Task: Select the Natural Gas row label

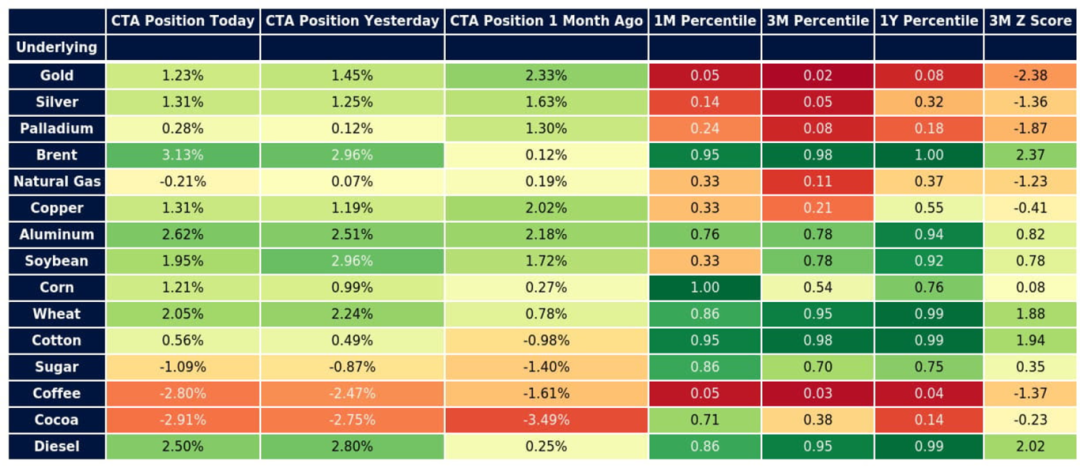Action: [x=56, y=181]
